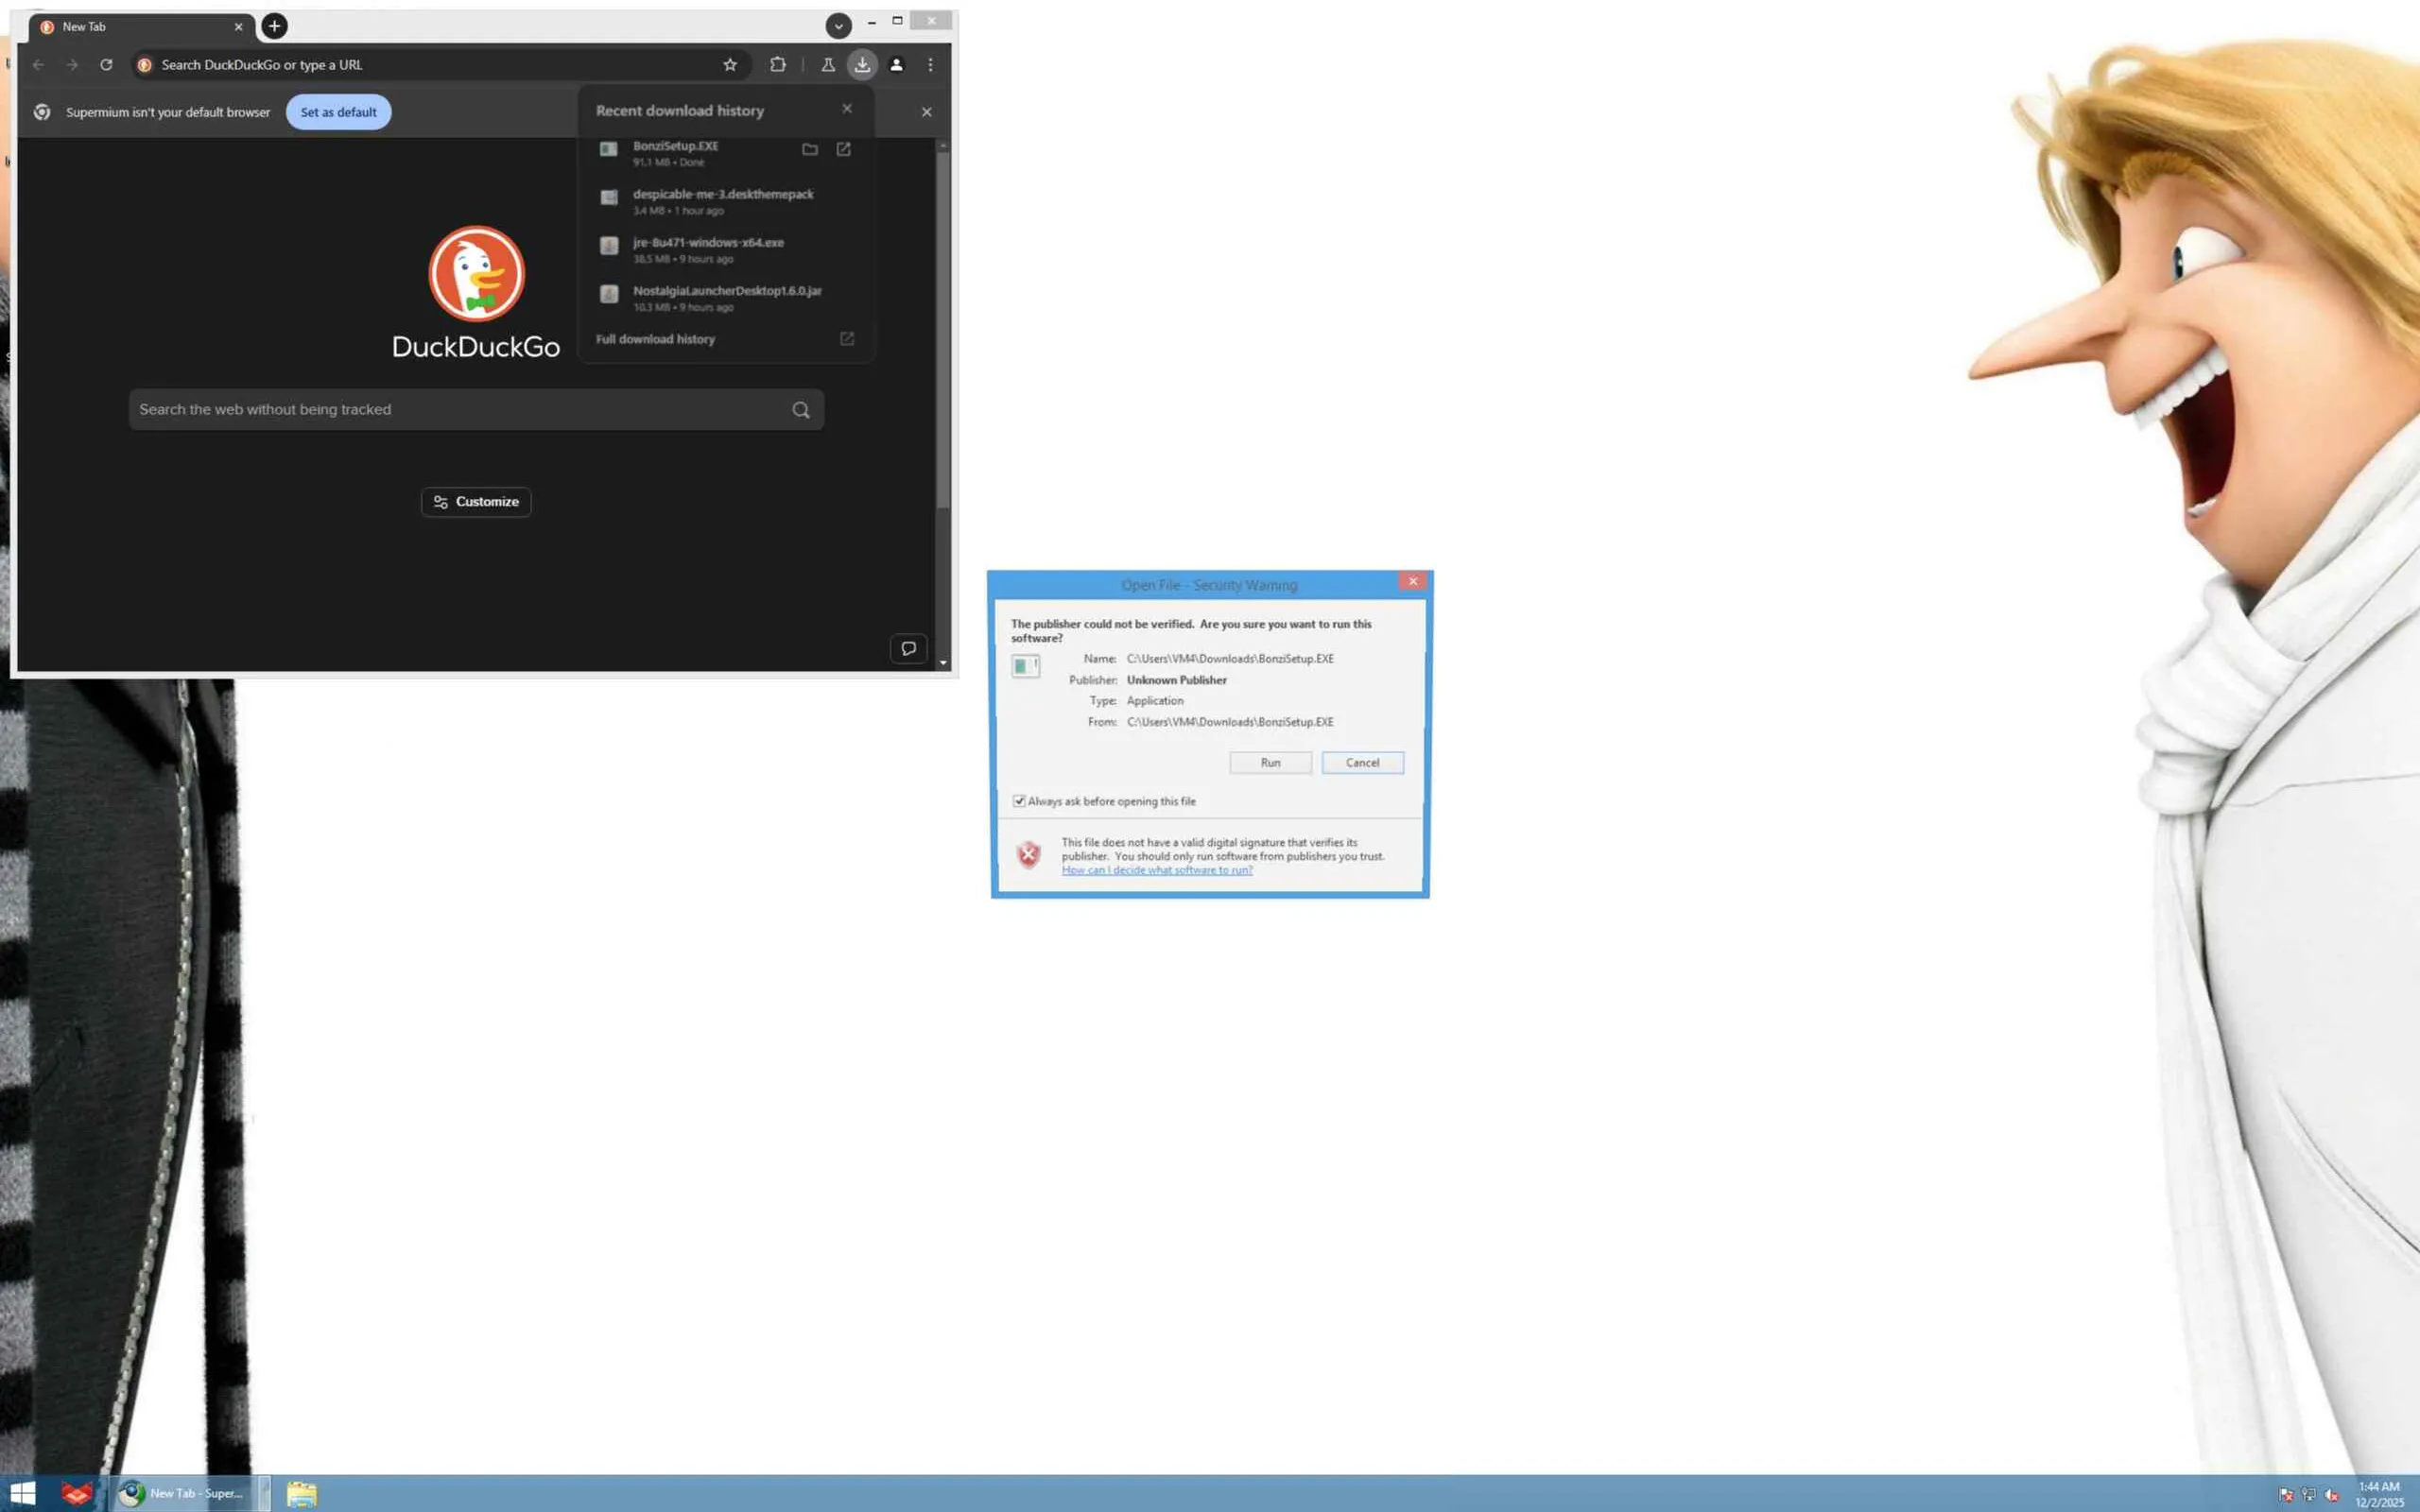The height and width of the screenshot is (1512, 2420).
Task: Click scrollbar down arrow in browser
Action: click(943, 663)
